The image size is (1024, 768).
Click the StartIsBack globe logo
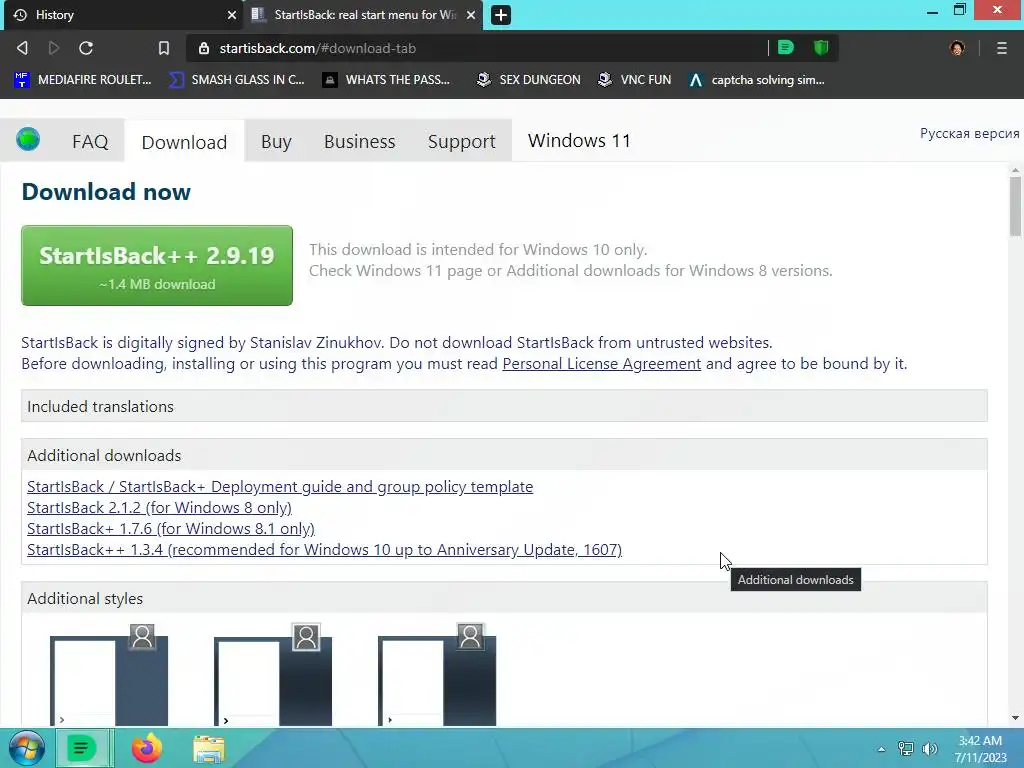tap(28, 139)
